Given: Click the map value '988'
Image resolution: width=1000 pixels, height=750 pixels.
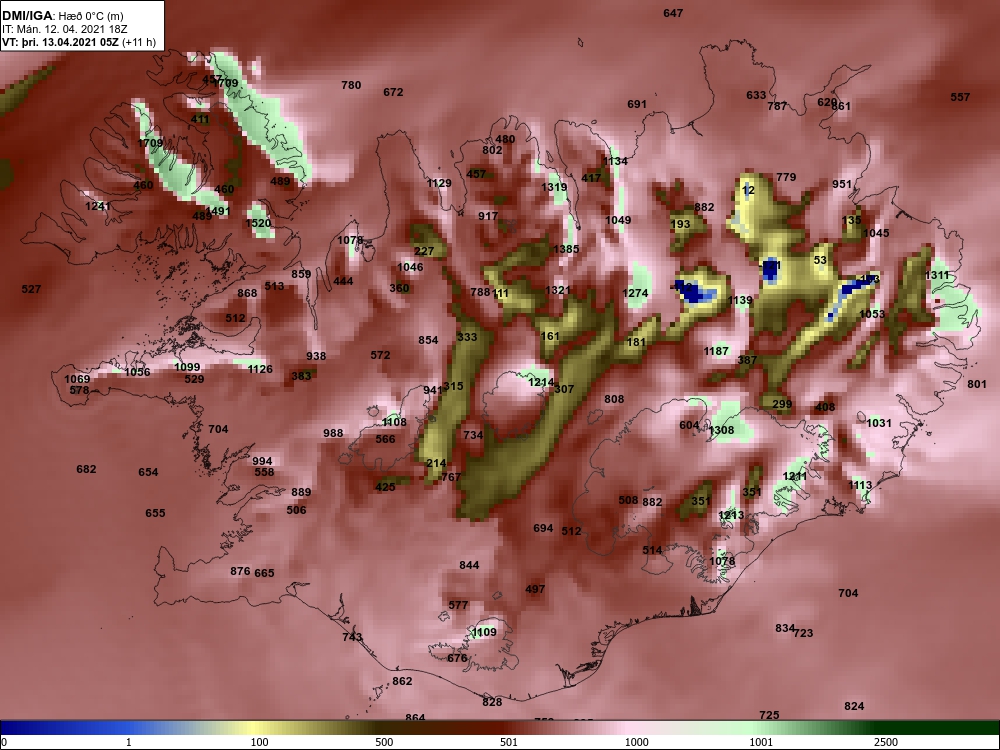Looking at the screenshot, I should click(333, 433).
